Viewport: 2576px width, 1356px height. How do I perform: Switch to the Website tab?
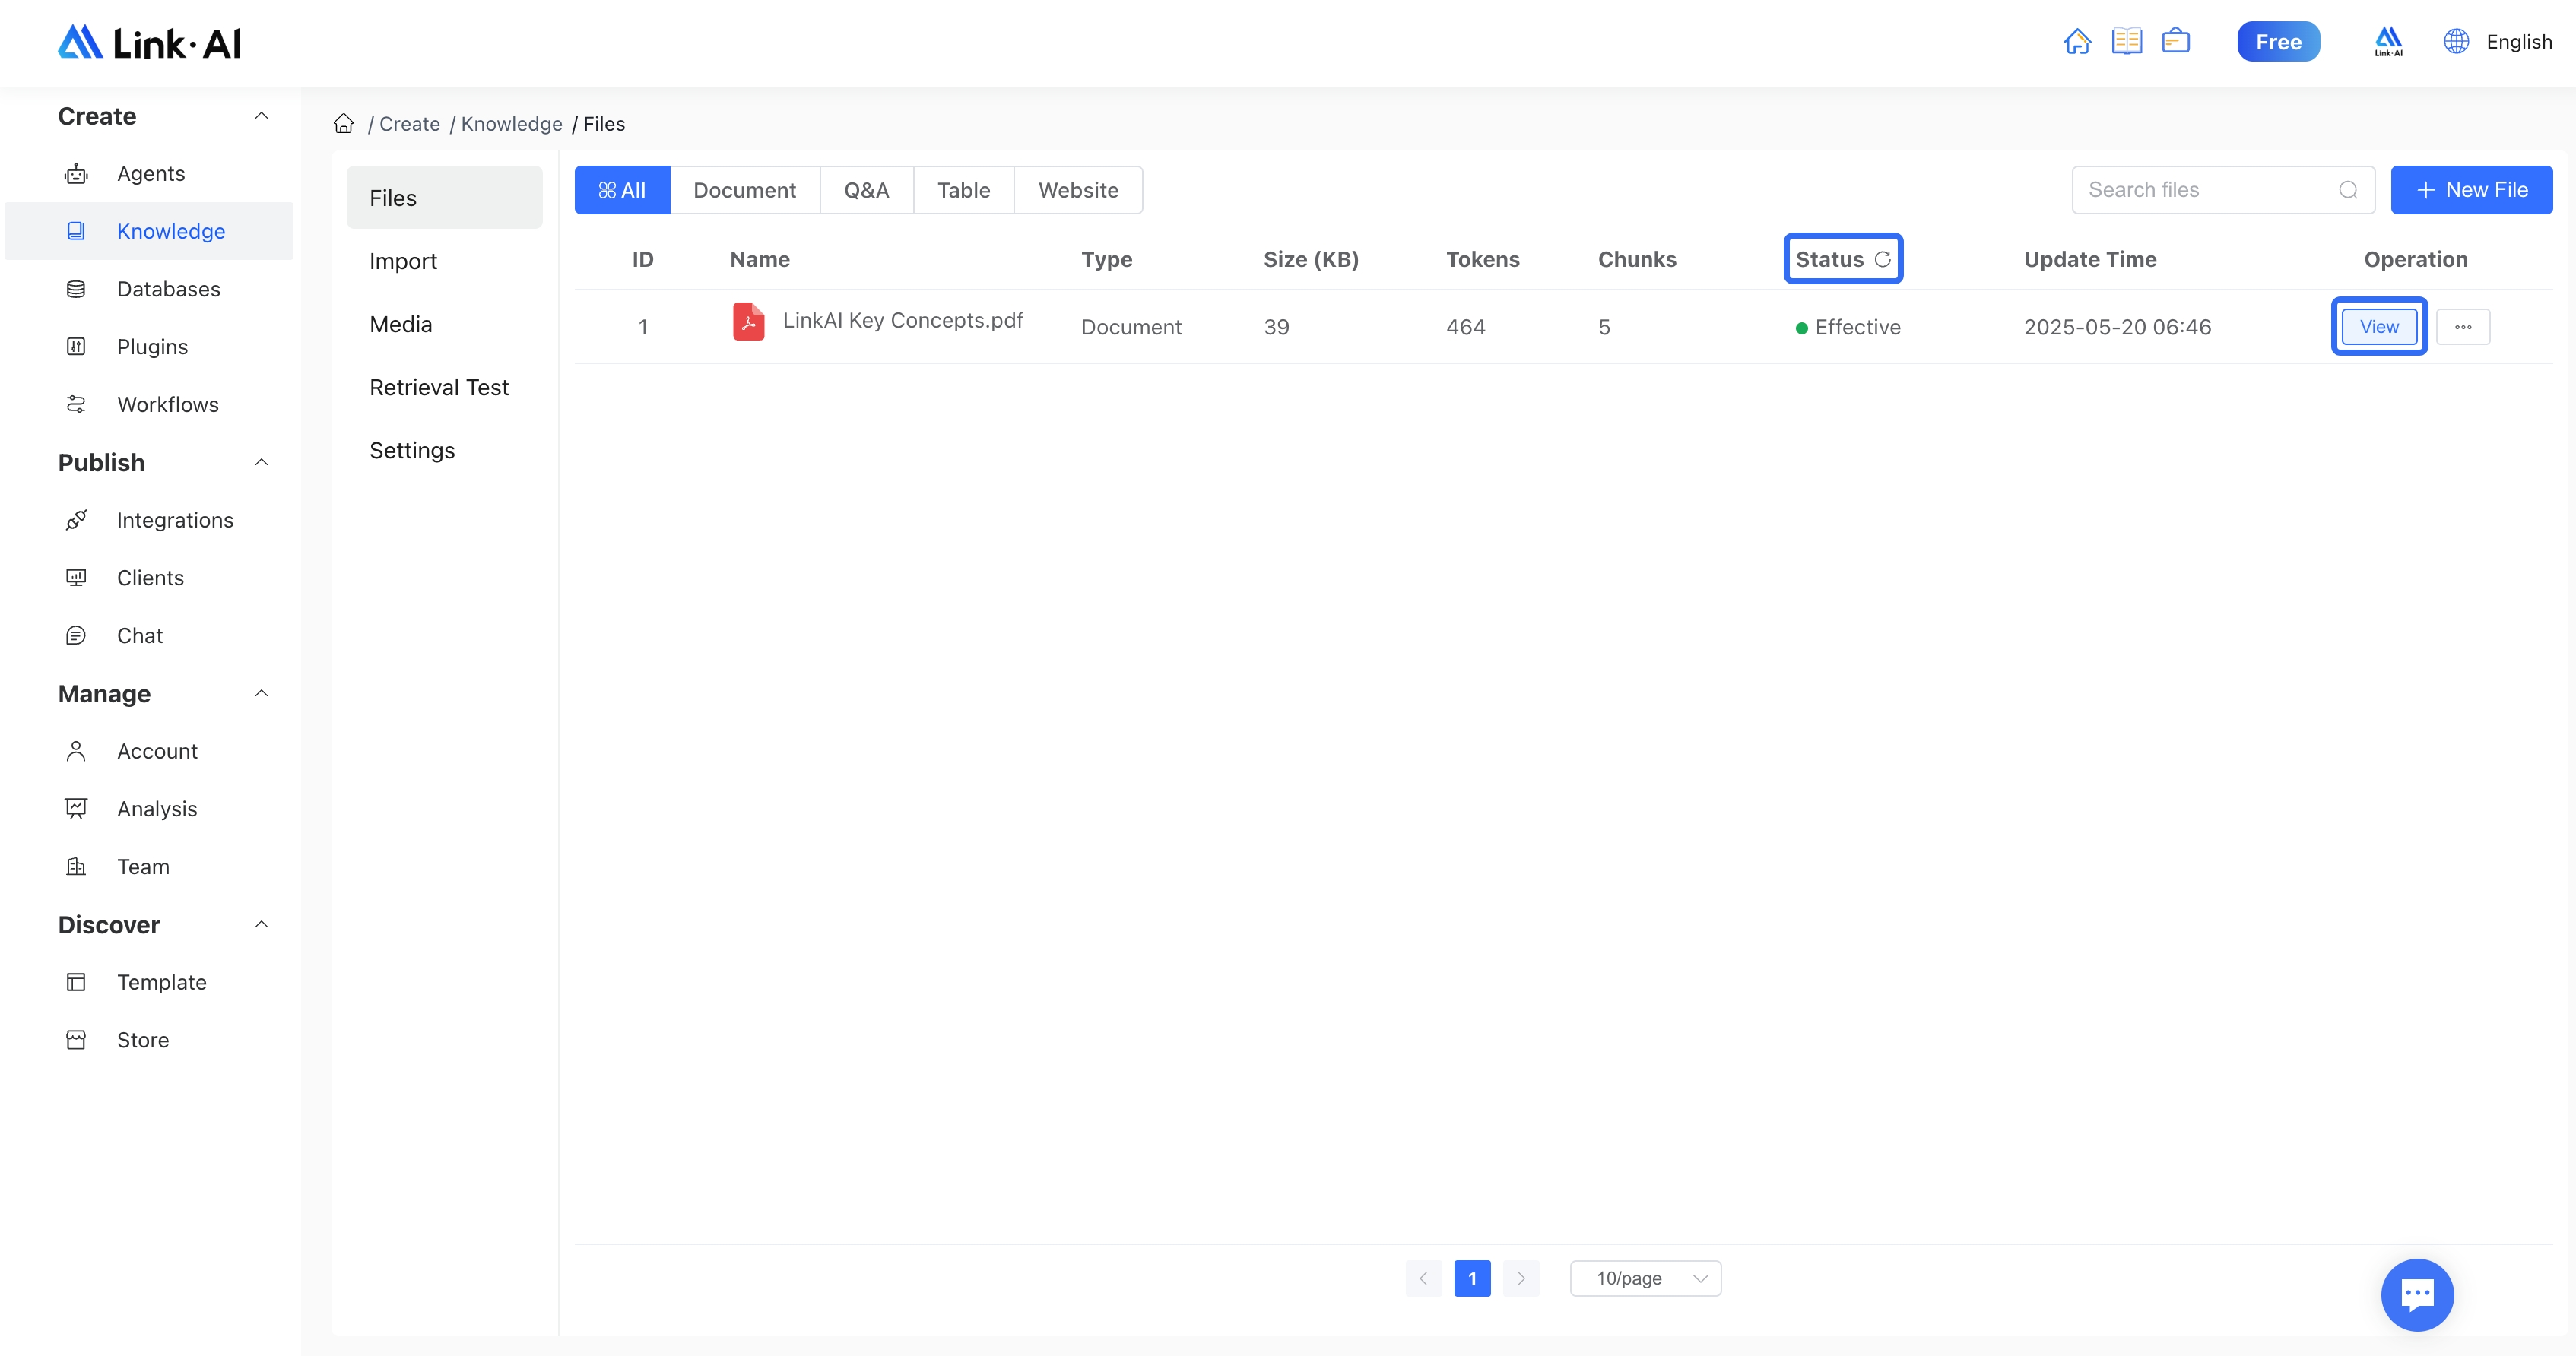tap(1078, 190)
